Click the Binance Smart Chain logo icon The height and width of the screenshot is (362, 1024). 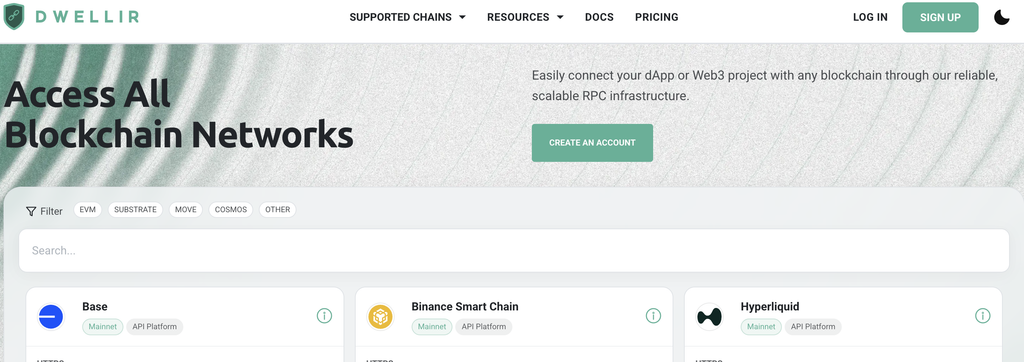click(380, 317)
